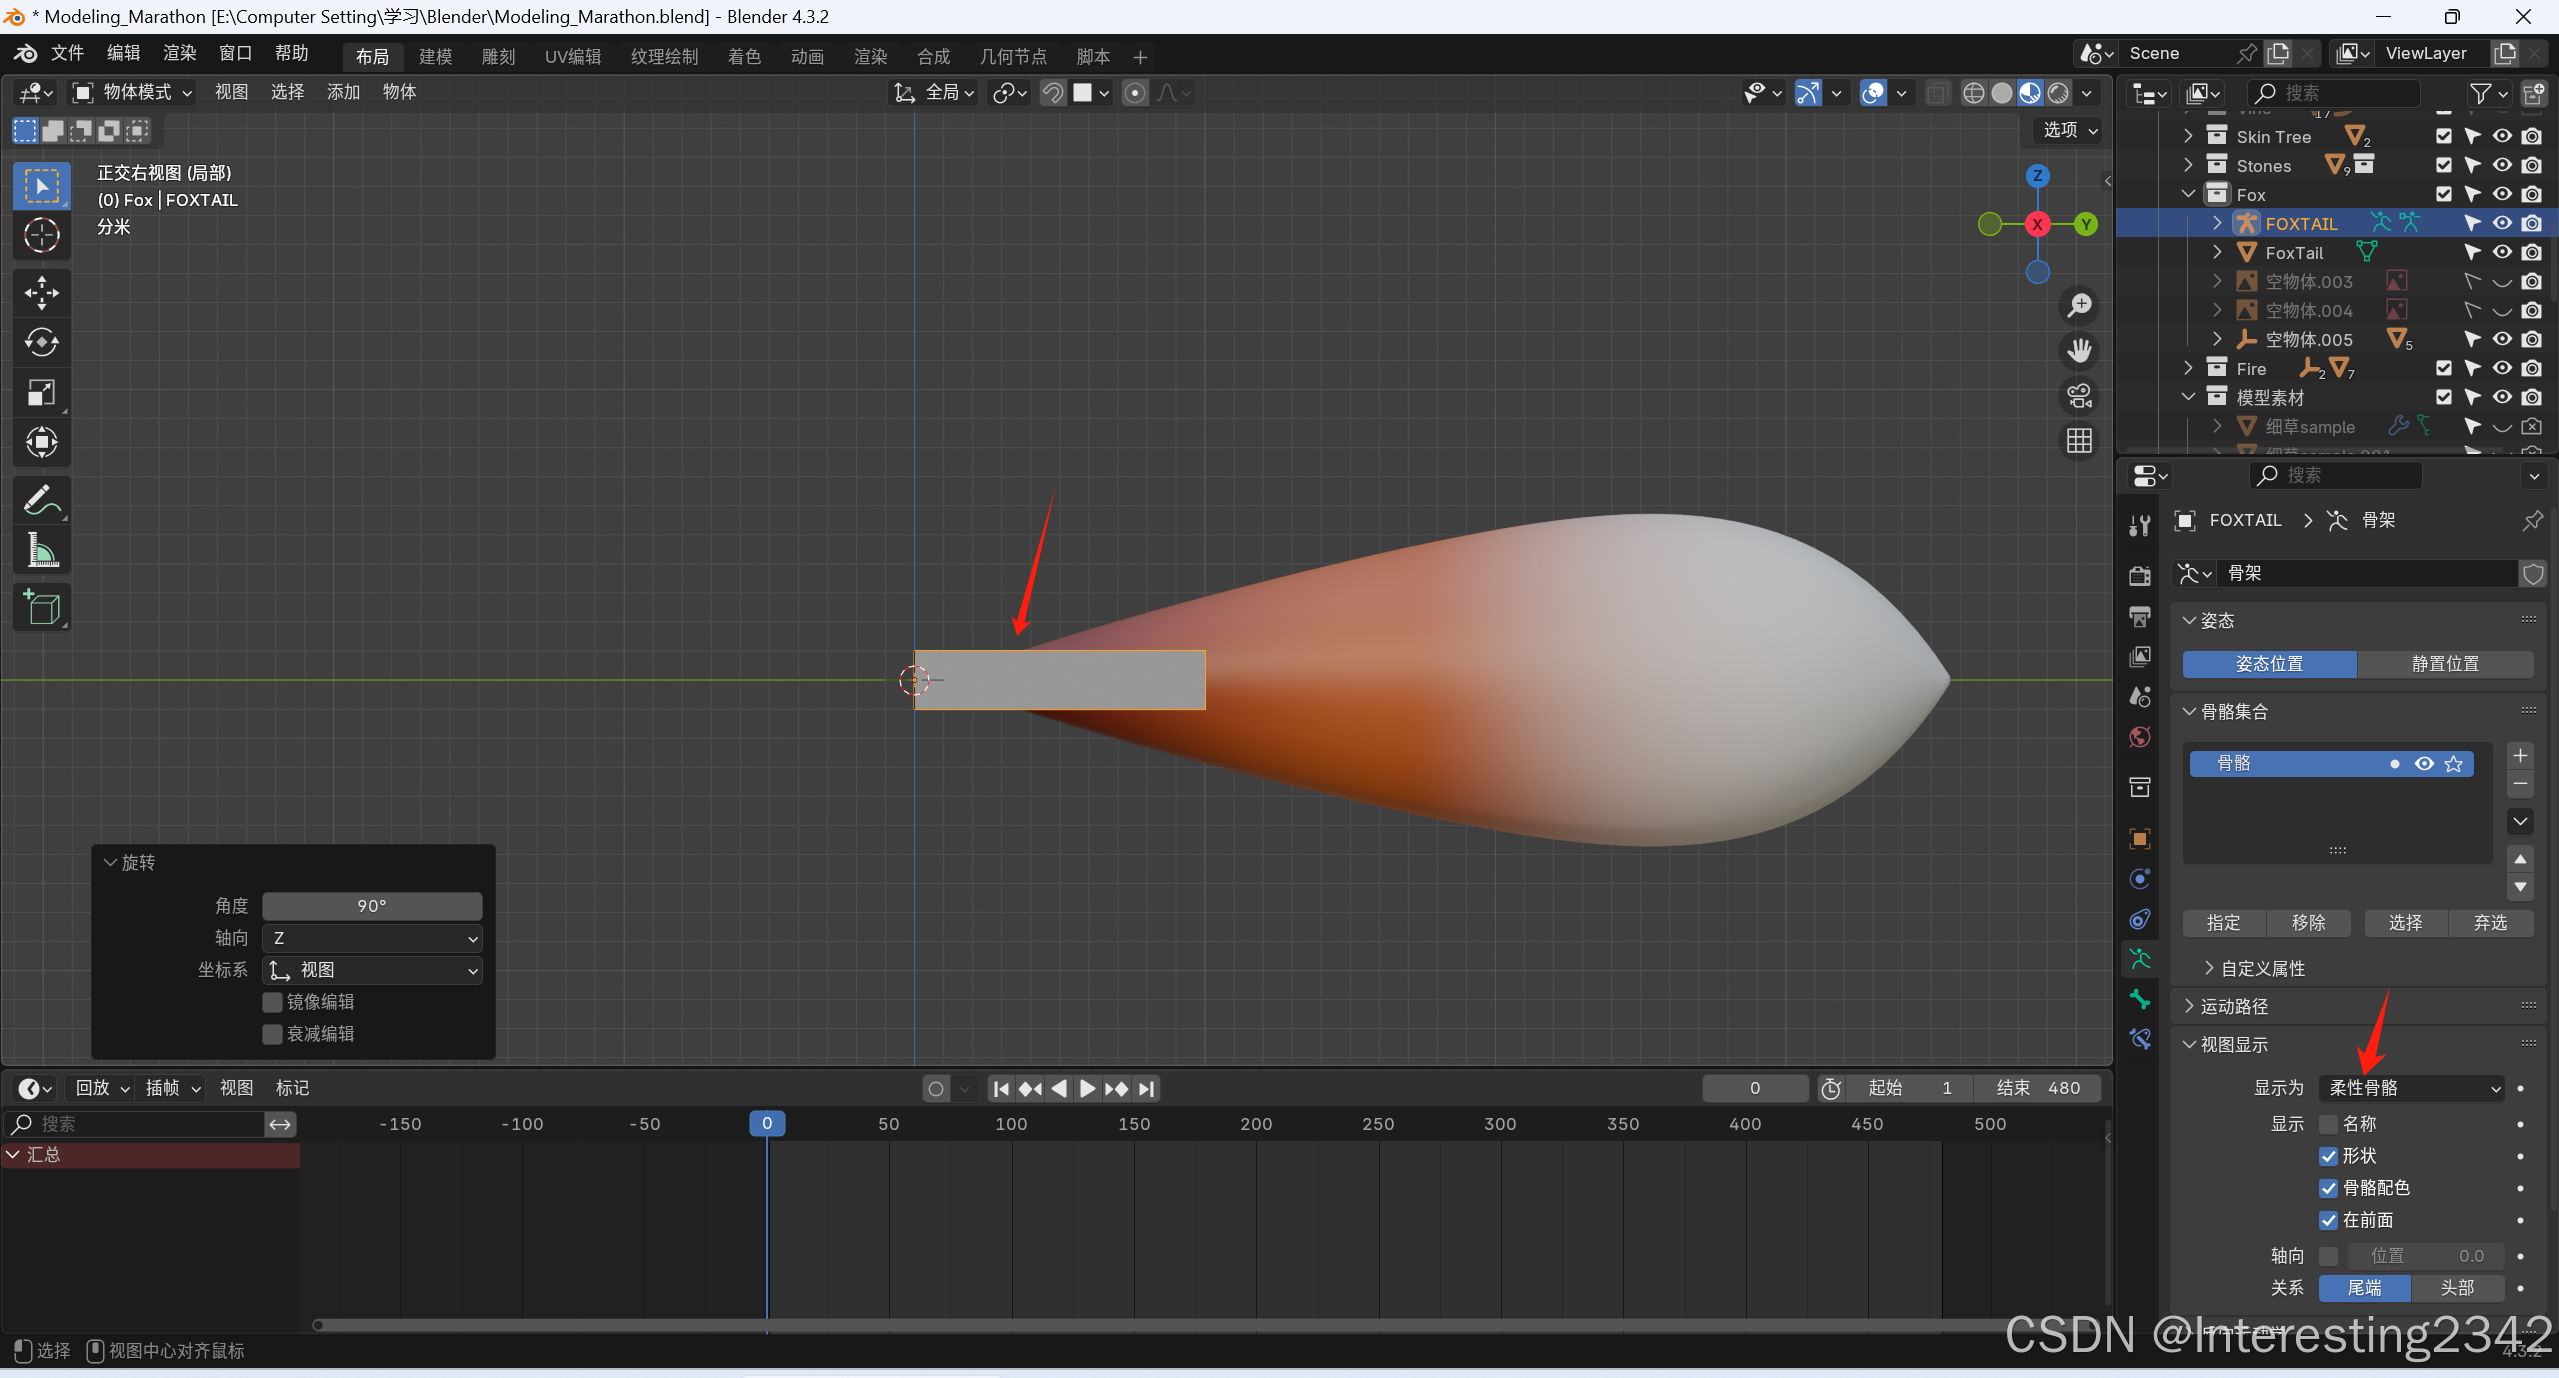Switch to orthographic grid view icon
Screen dimensions: 2559x1378
pyautogui.click(x=2079, y=441)
